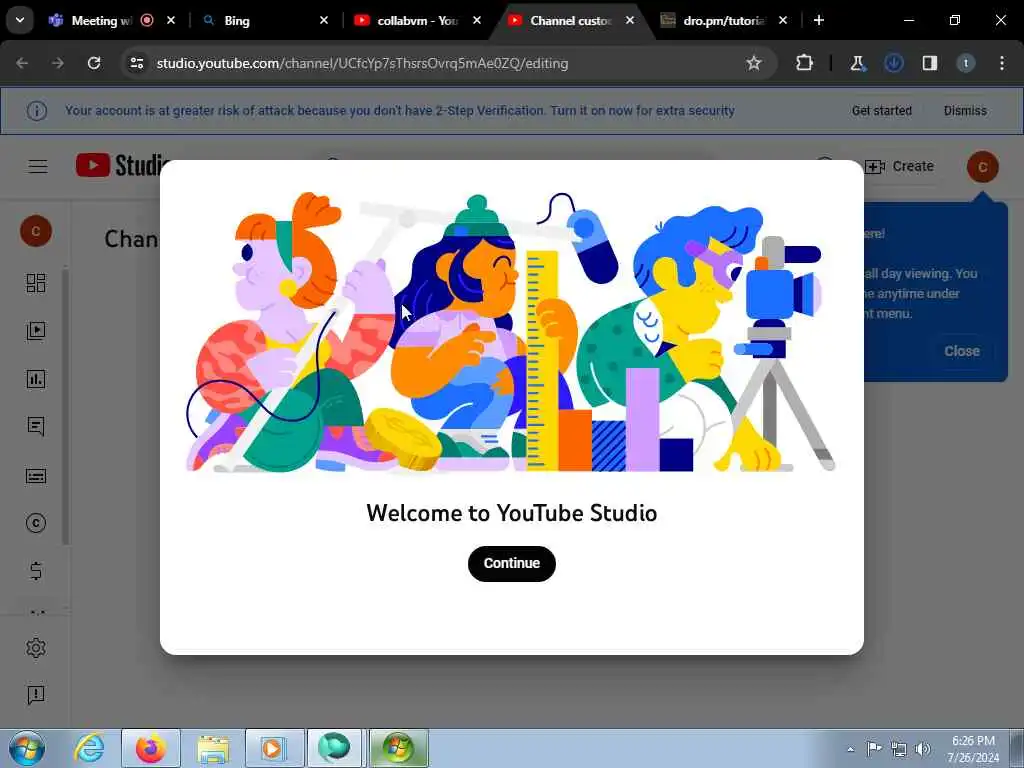Click the studio.youtube.com address bar URL
Viewport: 1024px width, 768px height.
(x=362, y=63)
